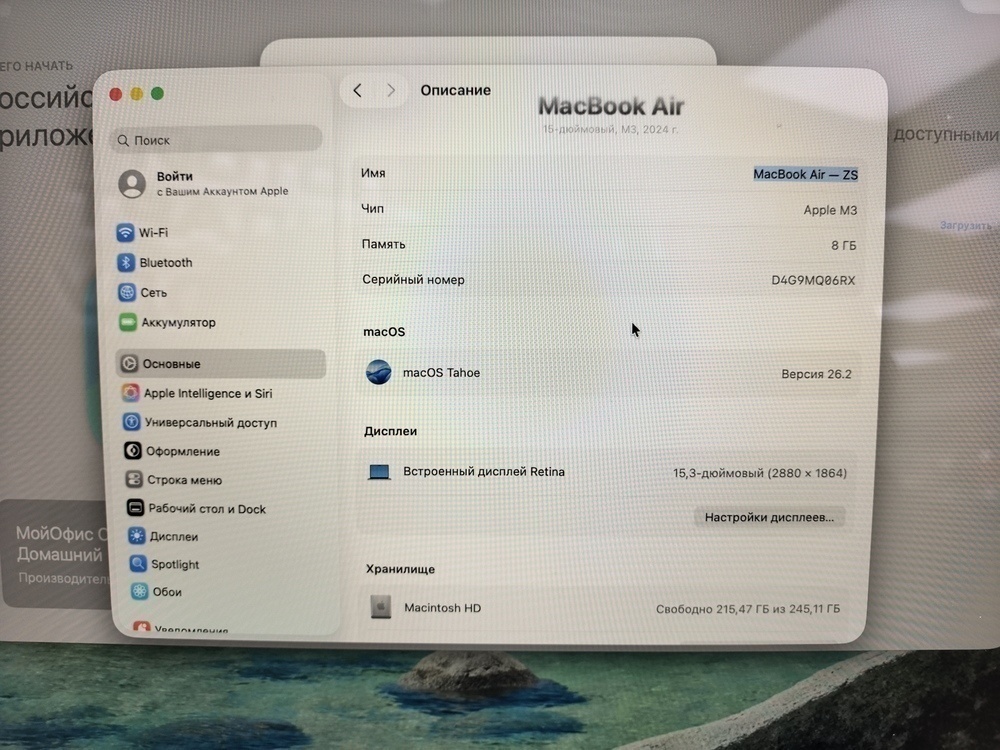
Task: Click the MacBook Air — ZS name field
Action: (x=805, y=174)
